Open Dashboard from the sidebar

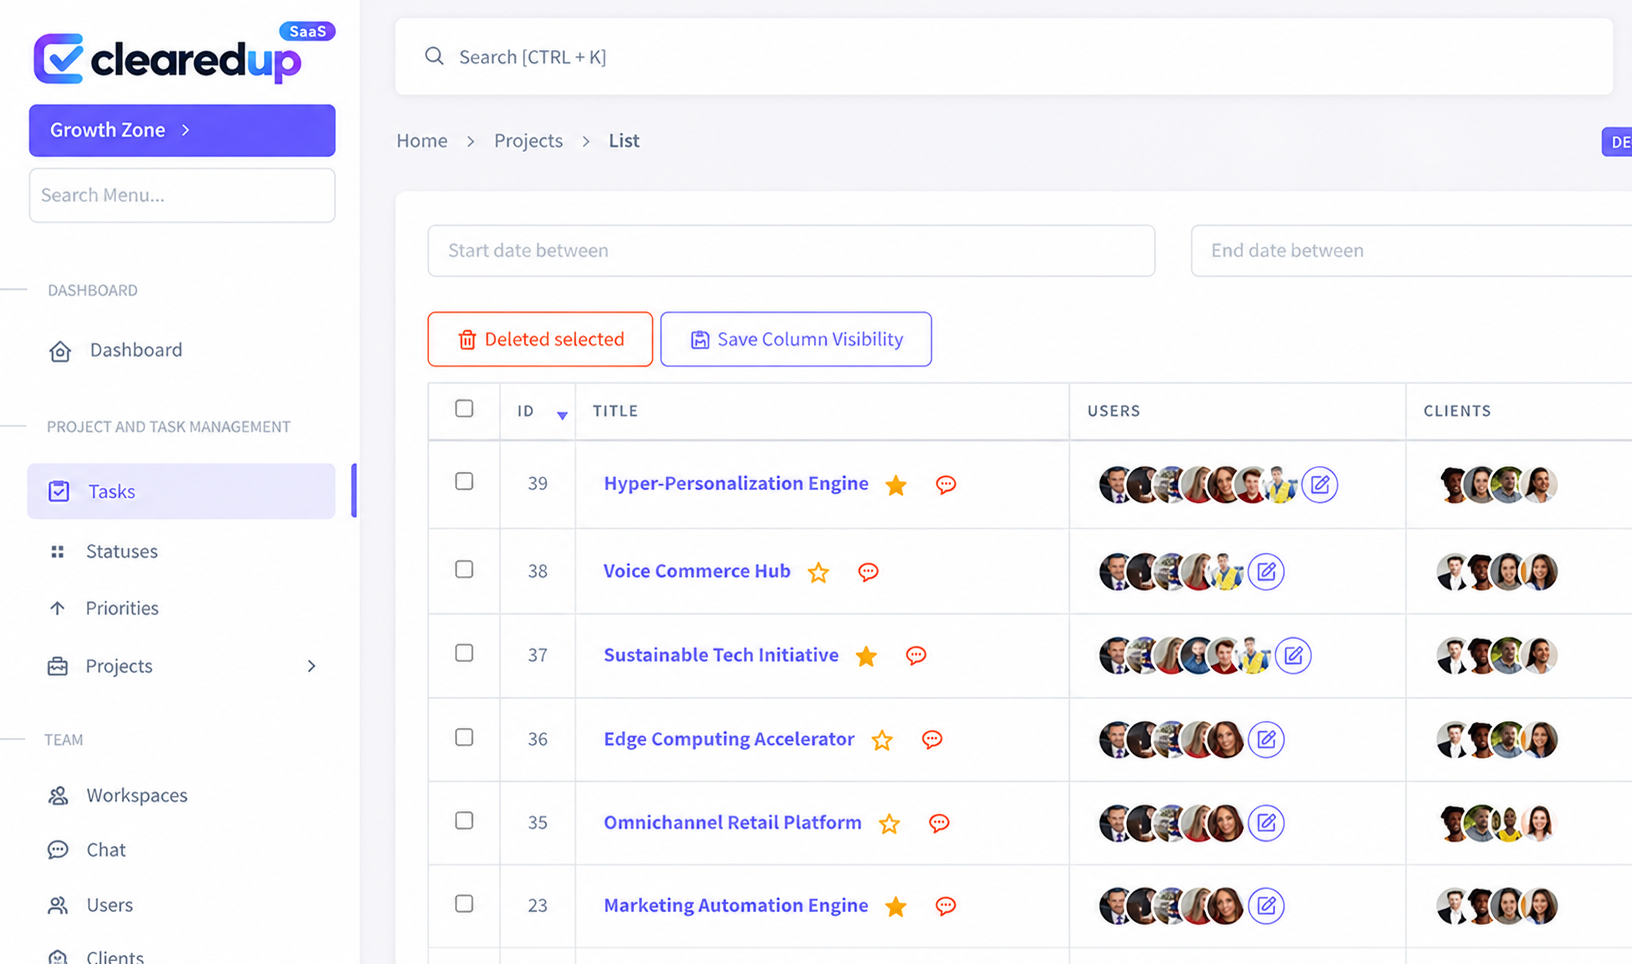click(135, 350)
